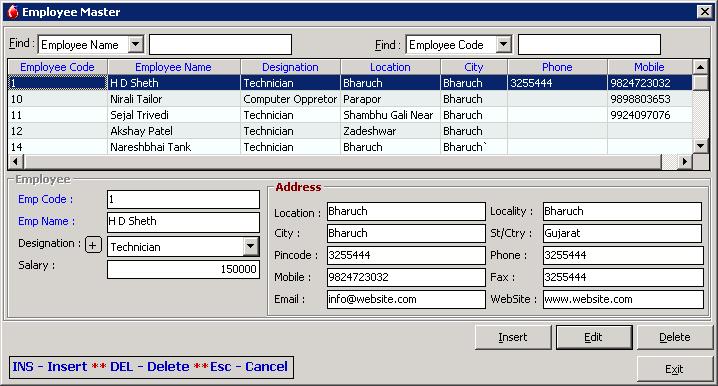Click phone 3255444 in selected grid row
This screenshot has height=386, width=718.
coord(557,83)
